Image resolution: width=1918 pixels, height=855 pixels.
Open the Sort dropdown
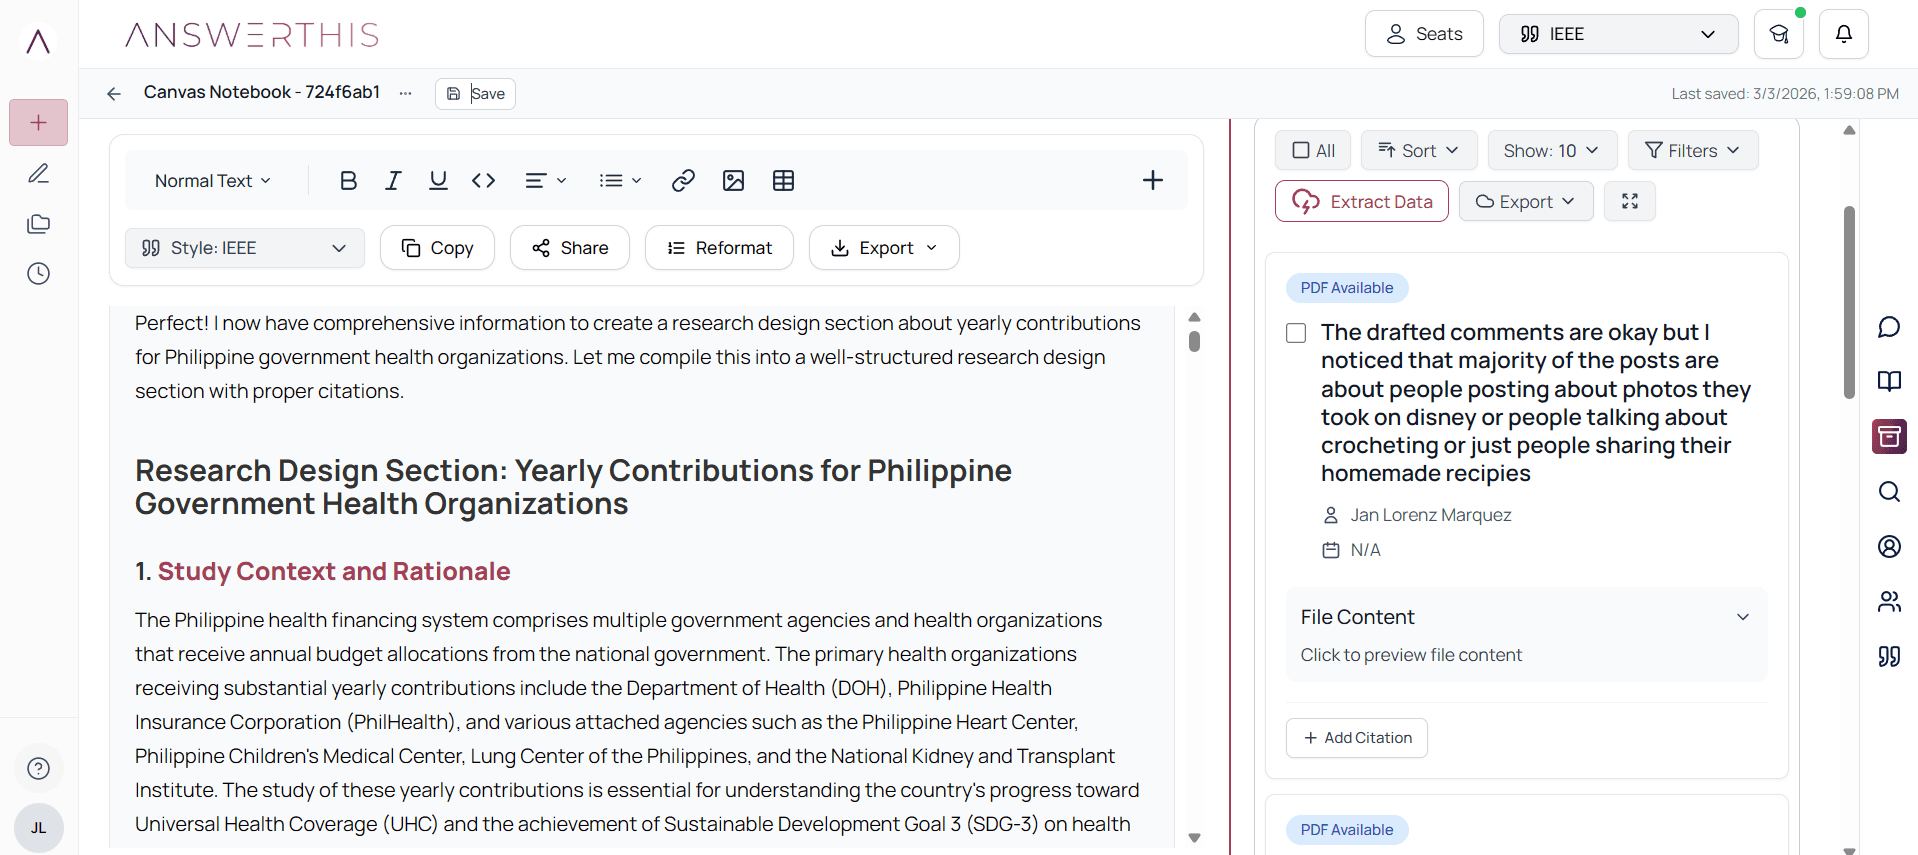point(1418,150)
